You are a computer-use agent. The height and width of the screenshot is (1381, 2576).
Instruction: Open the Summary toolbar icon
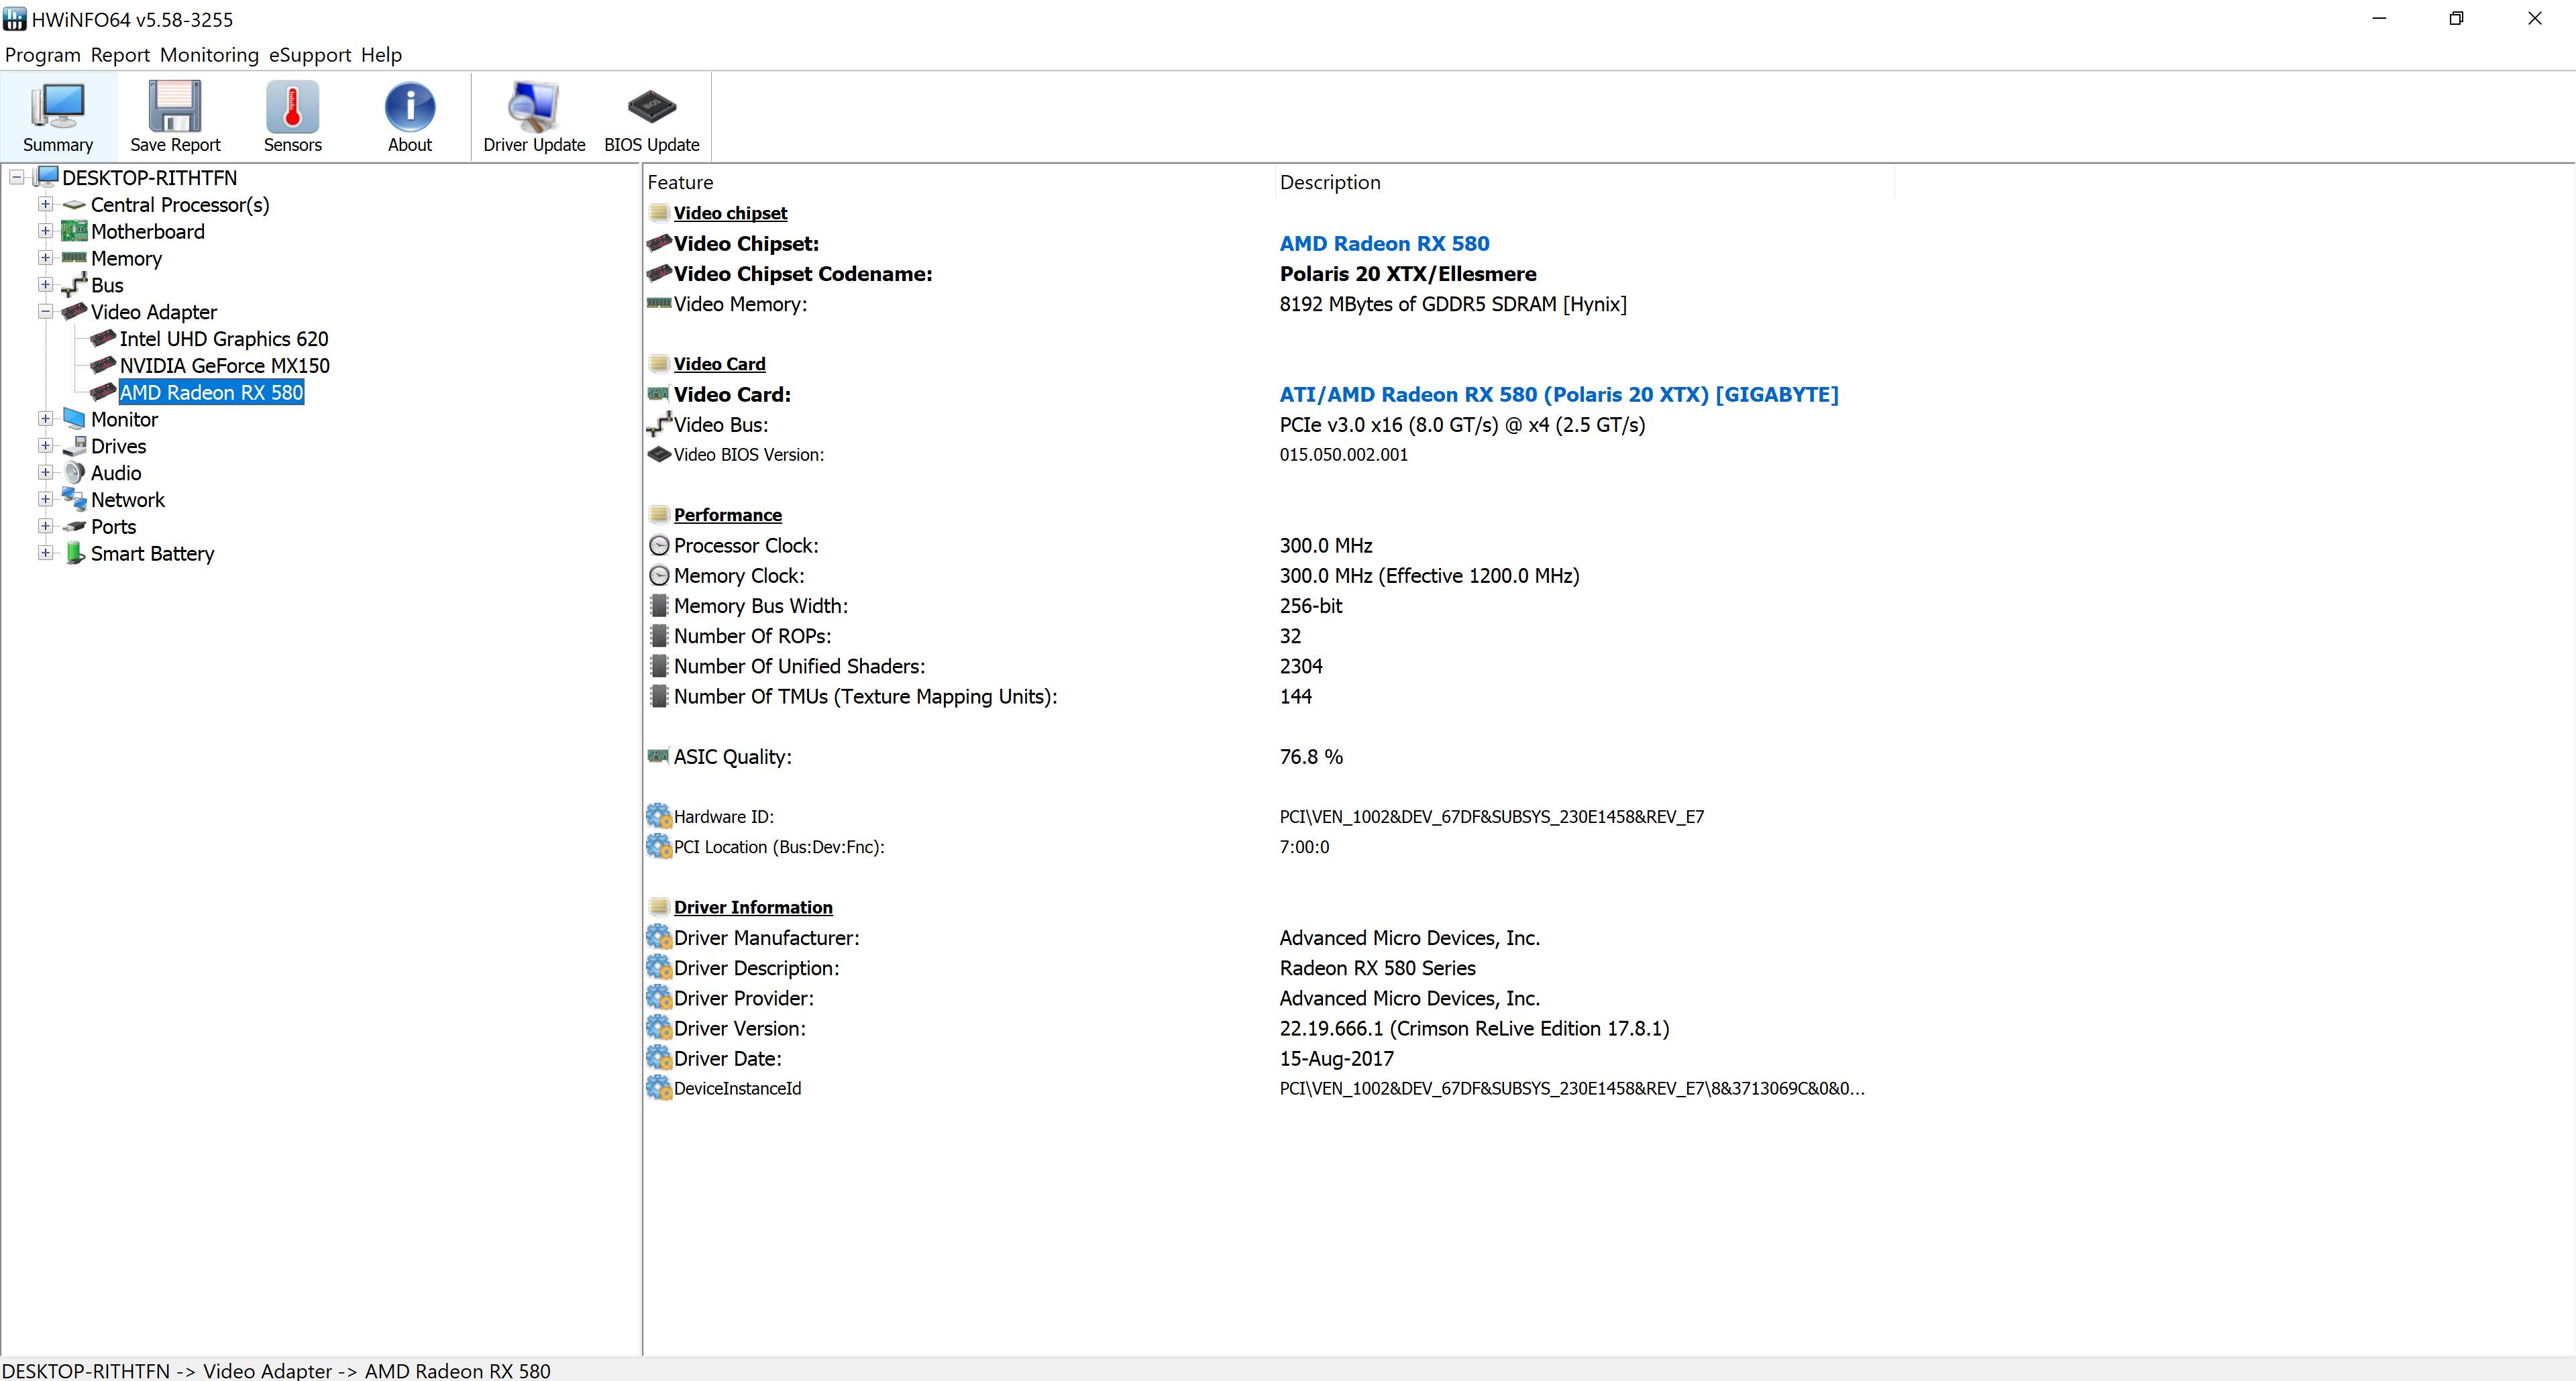coord(58,117)
